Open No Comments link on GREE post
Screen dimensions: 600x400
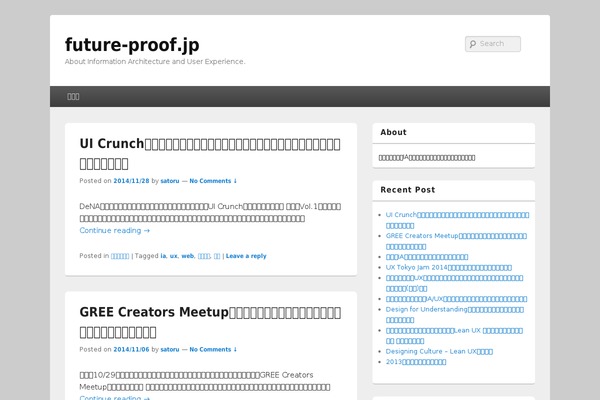pos(213,349)
